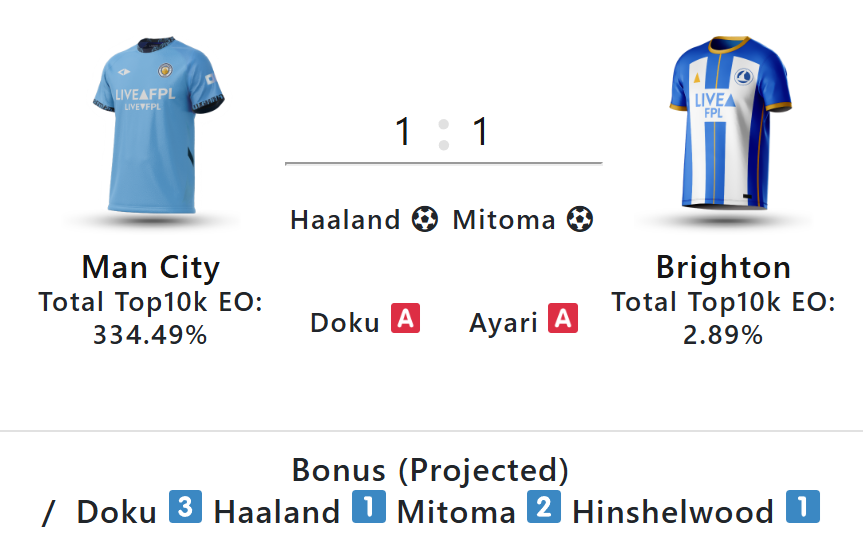The width and height of the screenshot is (863, 543).
Task: Click Haaland's blue 1 bonus badge
Action: click(x=368, y=509)
